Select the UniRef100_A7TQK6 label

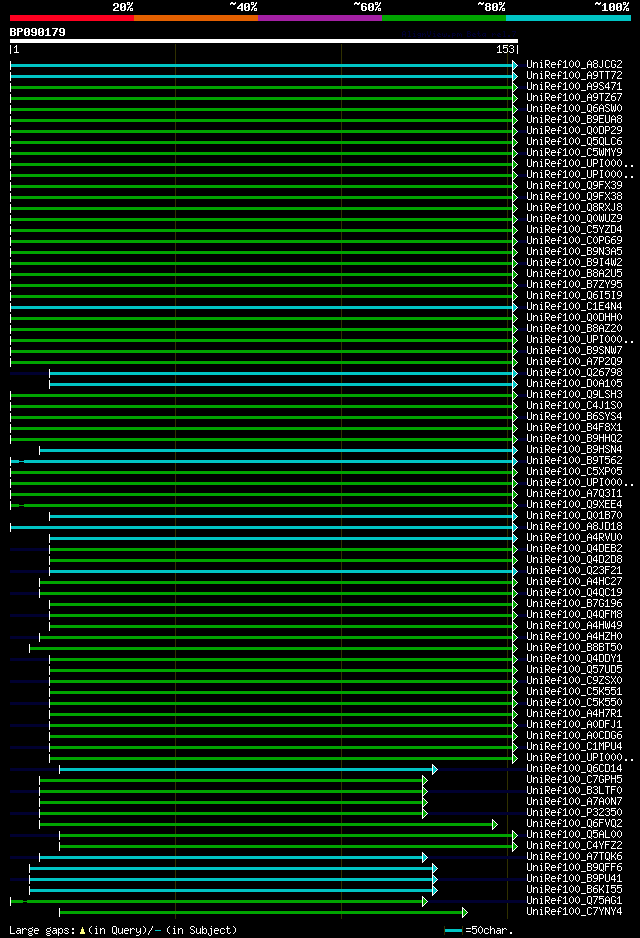(574, 857)
